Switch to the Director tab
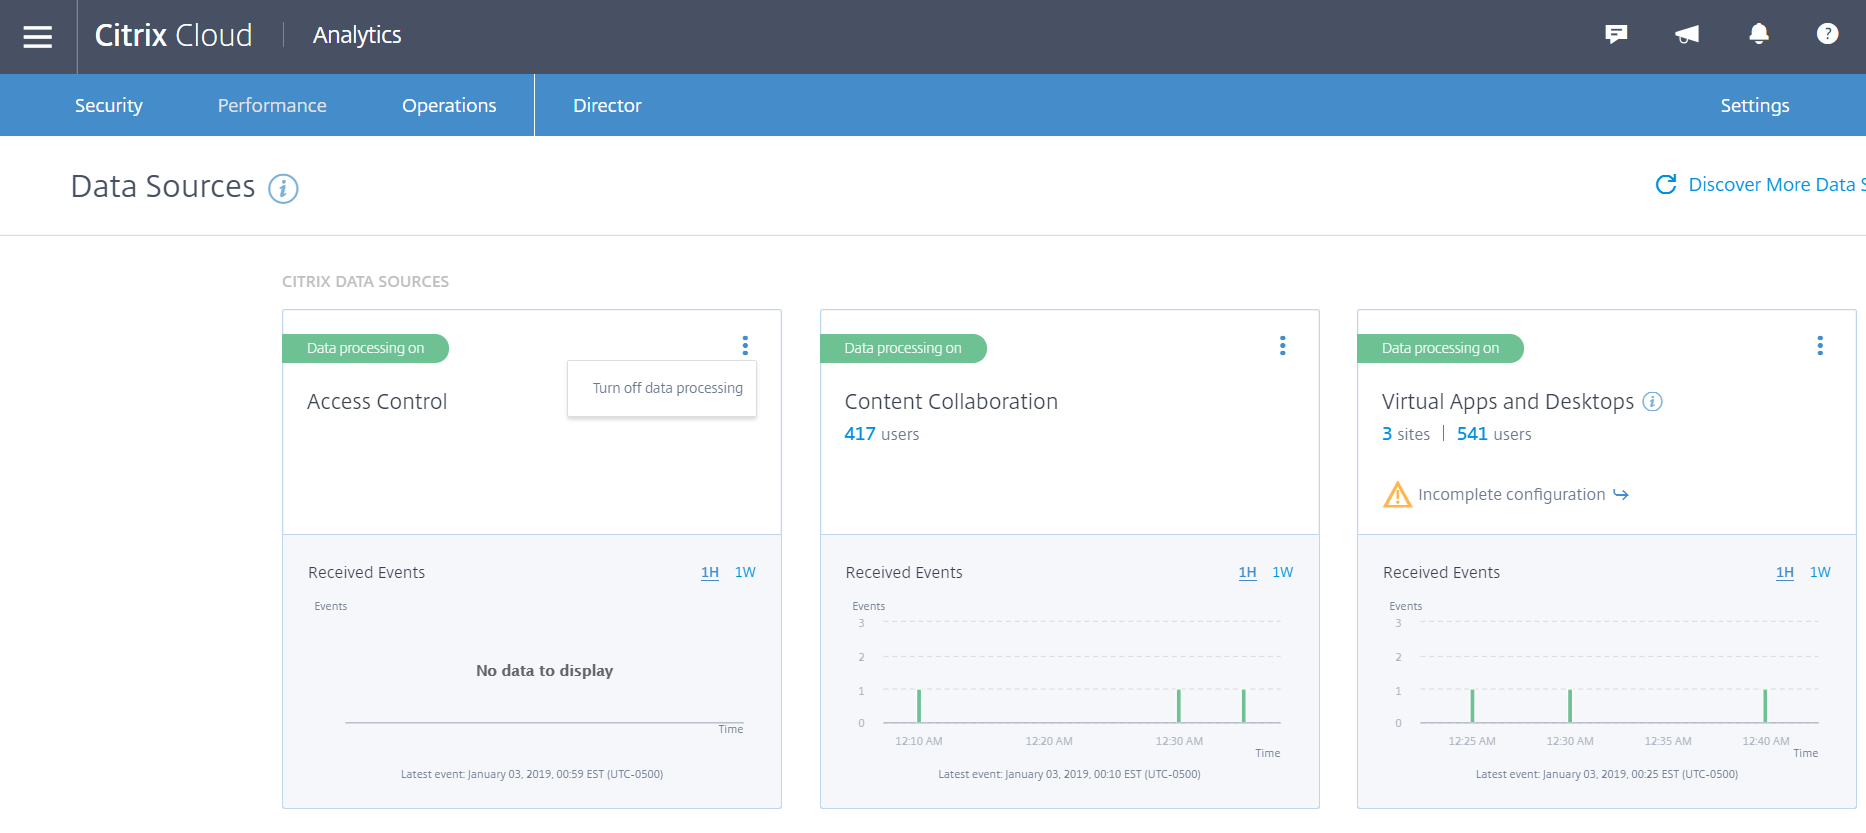 607,105
